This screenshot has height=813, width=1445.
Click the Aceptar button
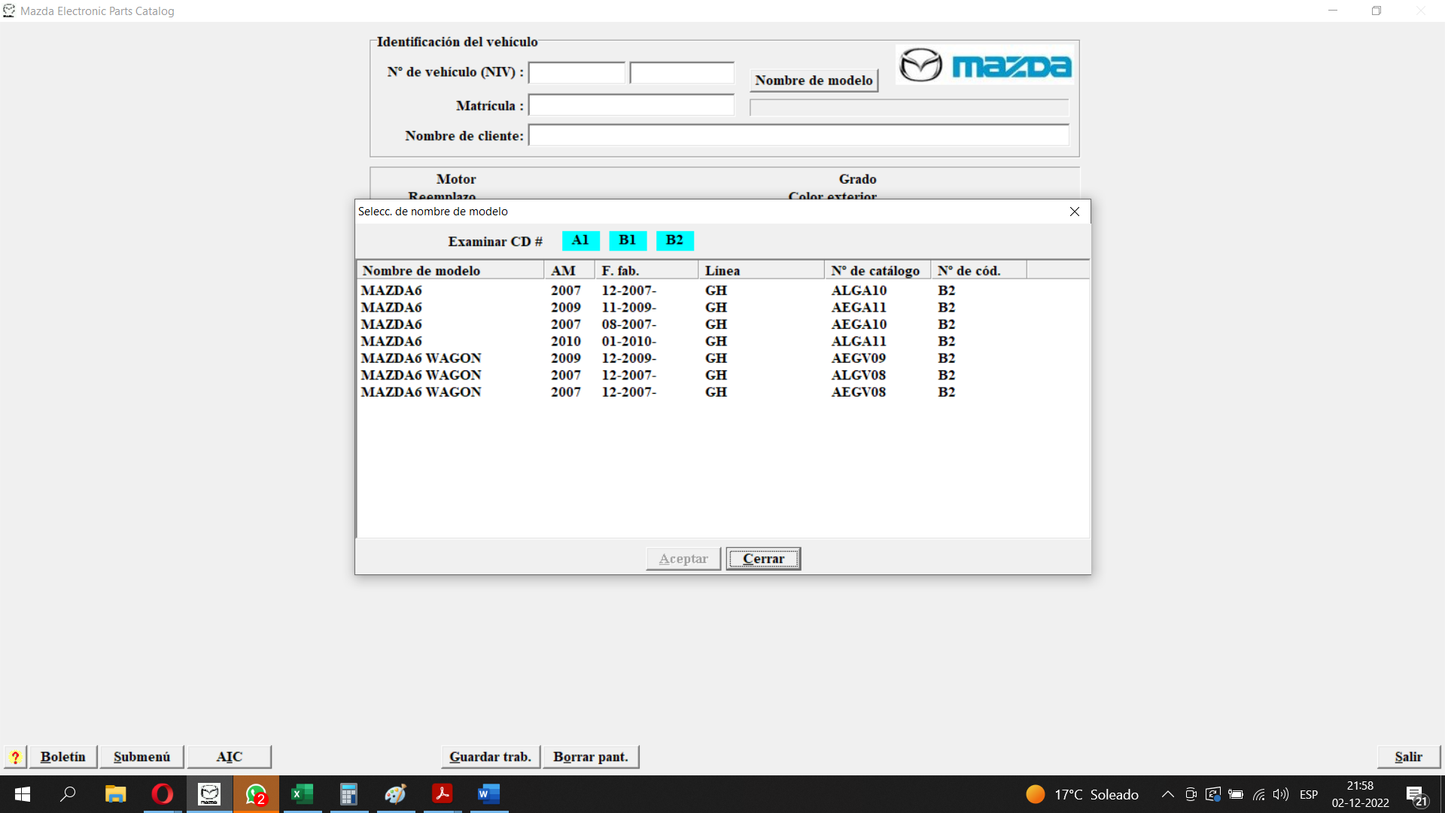tap(684, 559)
